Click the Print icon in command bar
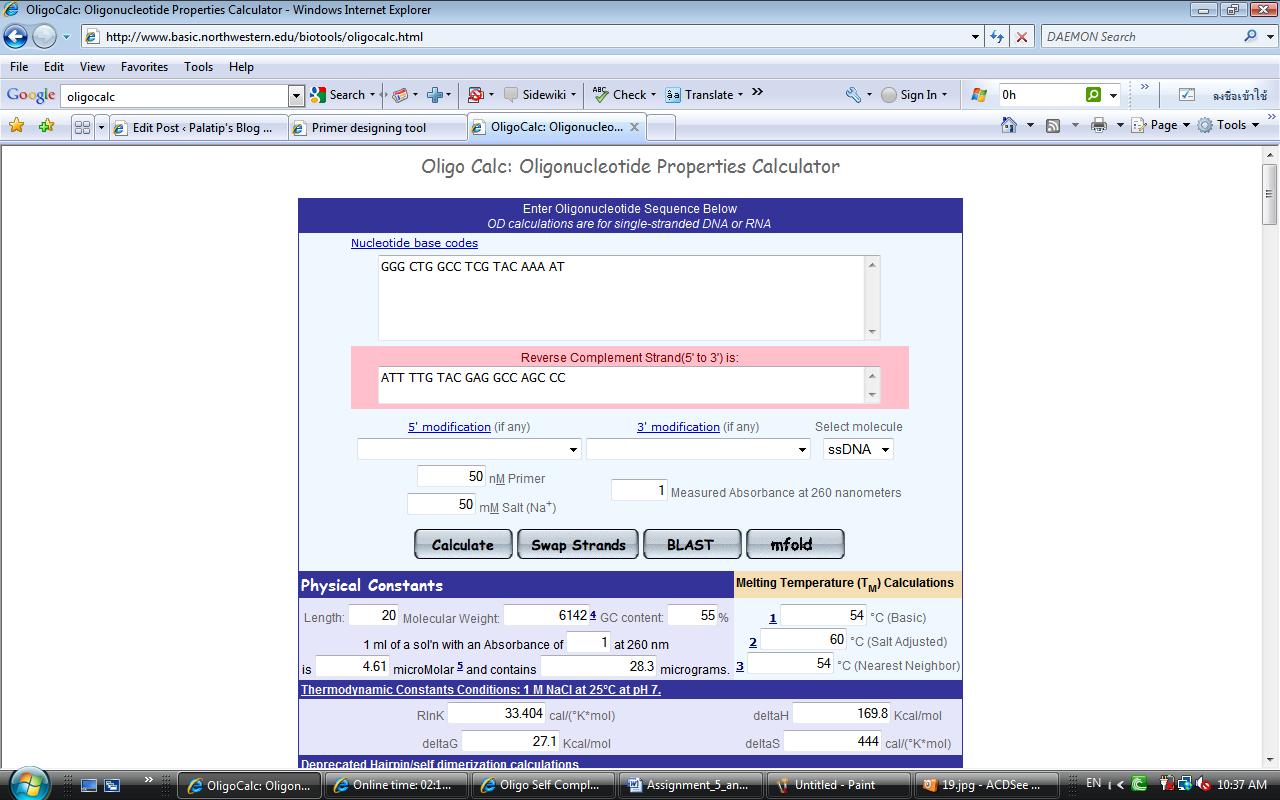1280x800 pixels. [1099, 125]
